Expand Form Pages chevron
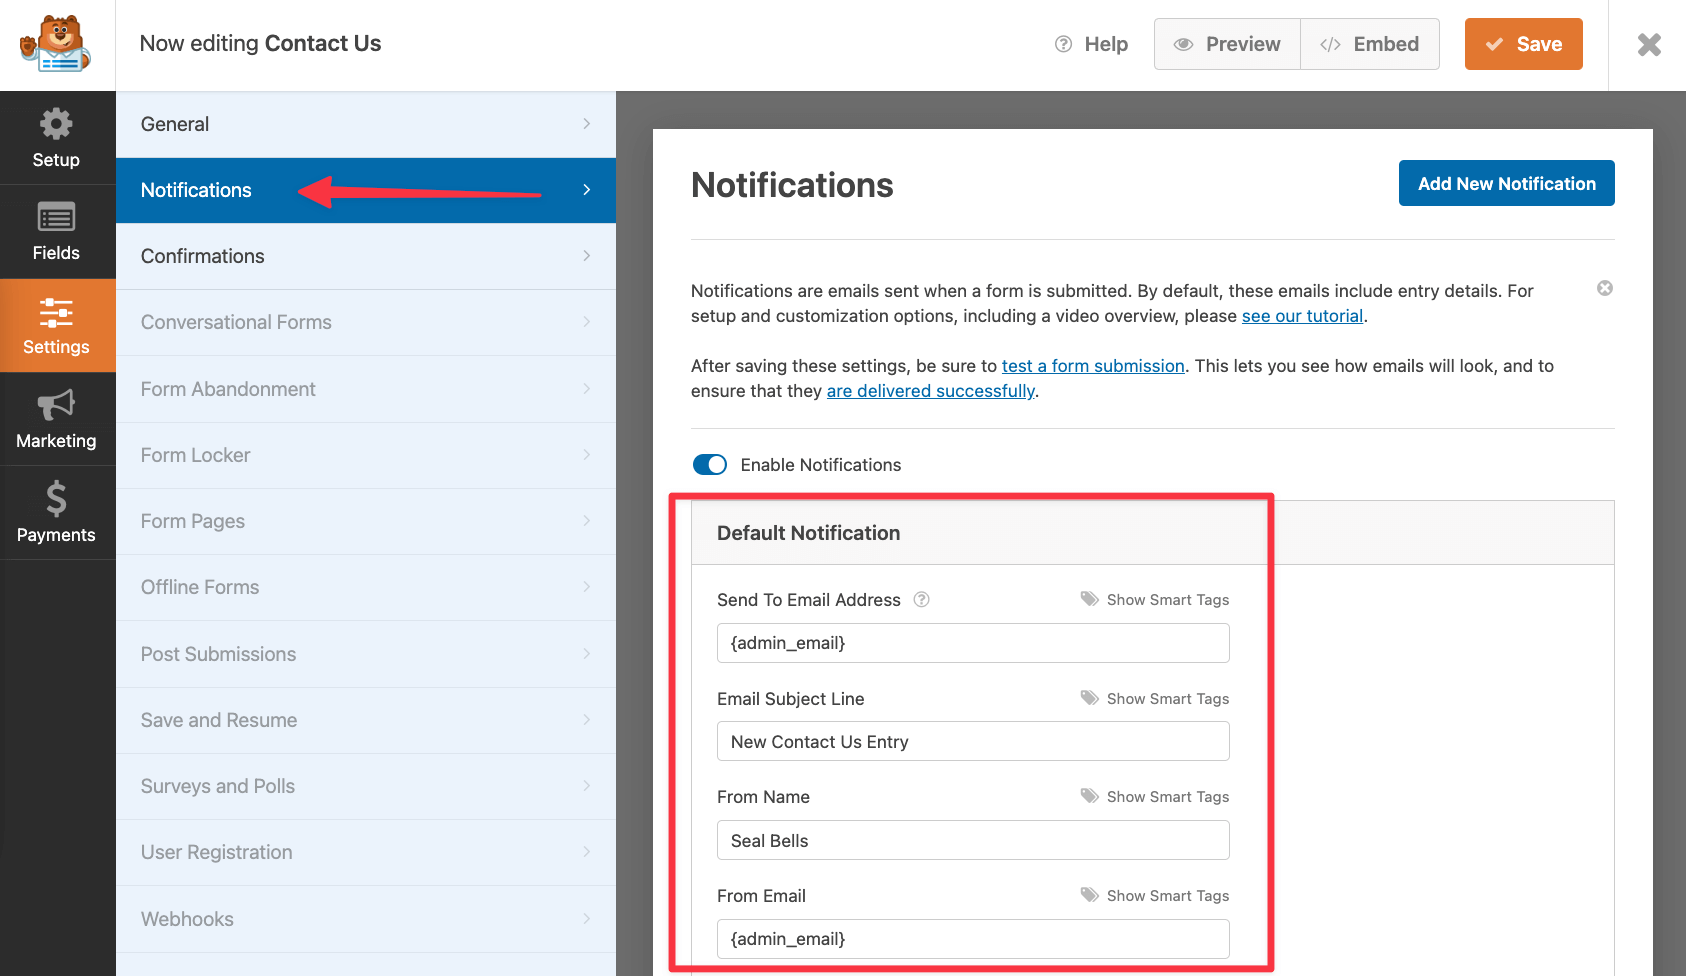The height and width of the screenshot is (976, 1686). [x=587, y=521]
